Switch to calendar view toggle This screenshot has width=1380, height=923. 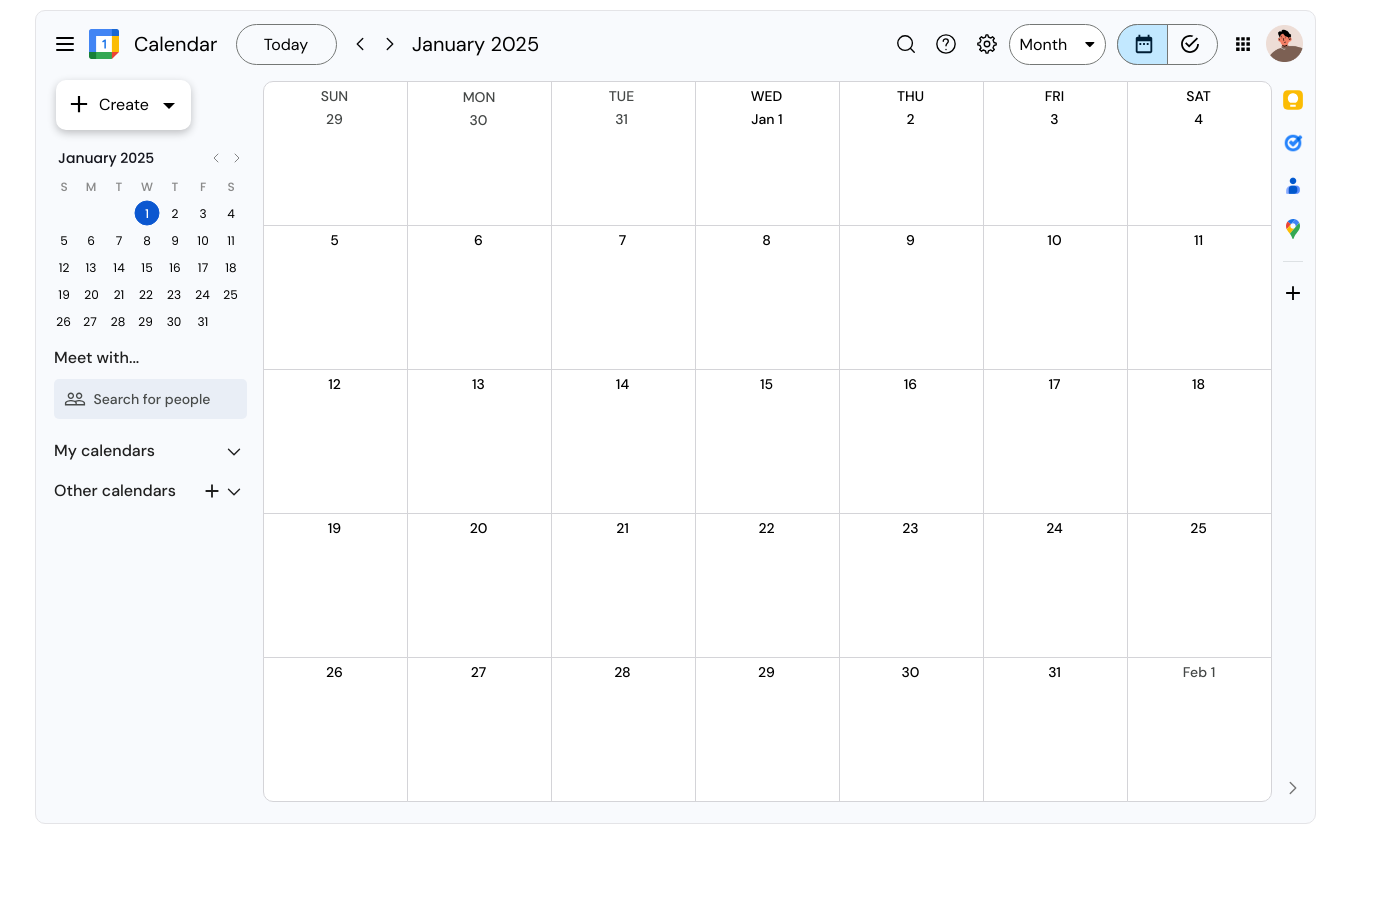(x=1143, y=44)
